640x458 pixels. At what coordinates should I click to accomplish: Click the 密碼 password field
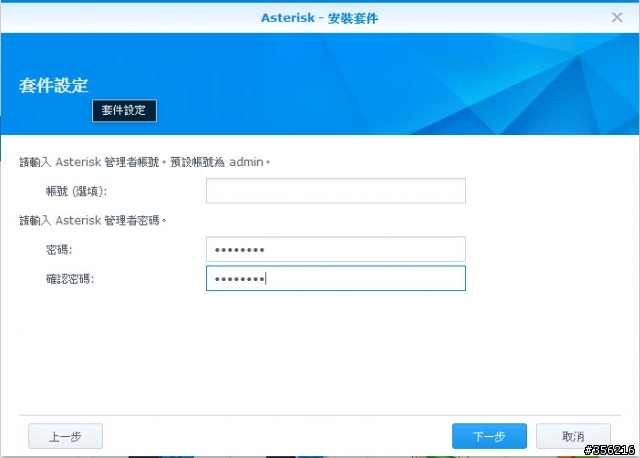pyautogui.click(x=336, y=249)
